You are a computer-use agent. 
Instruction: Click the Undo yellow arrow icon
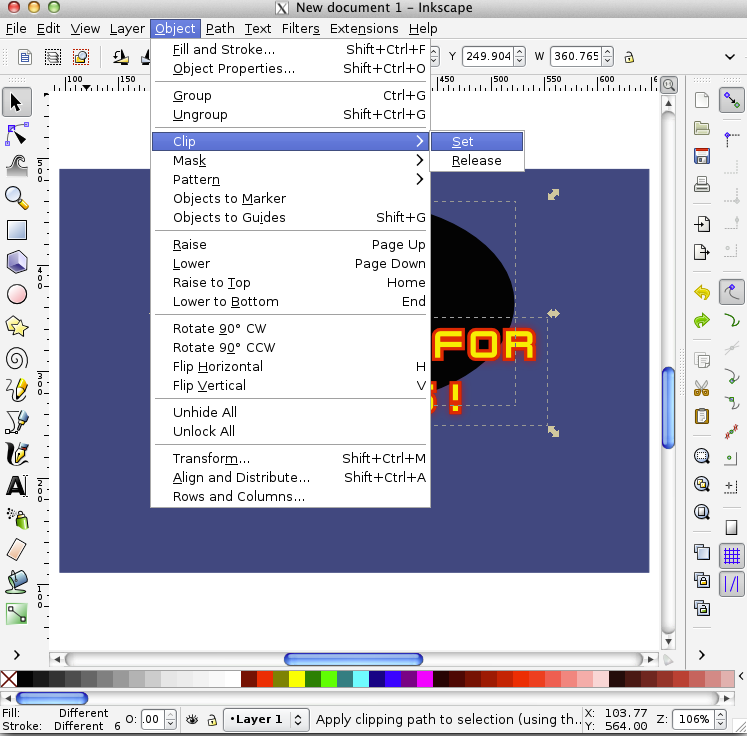point(702,293)
